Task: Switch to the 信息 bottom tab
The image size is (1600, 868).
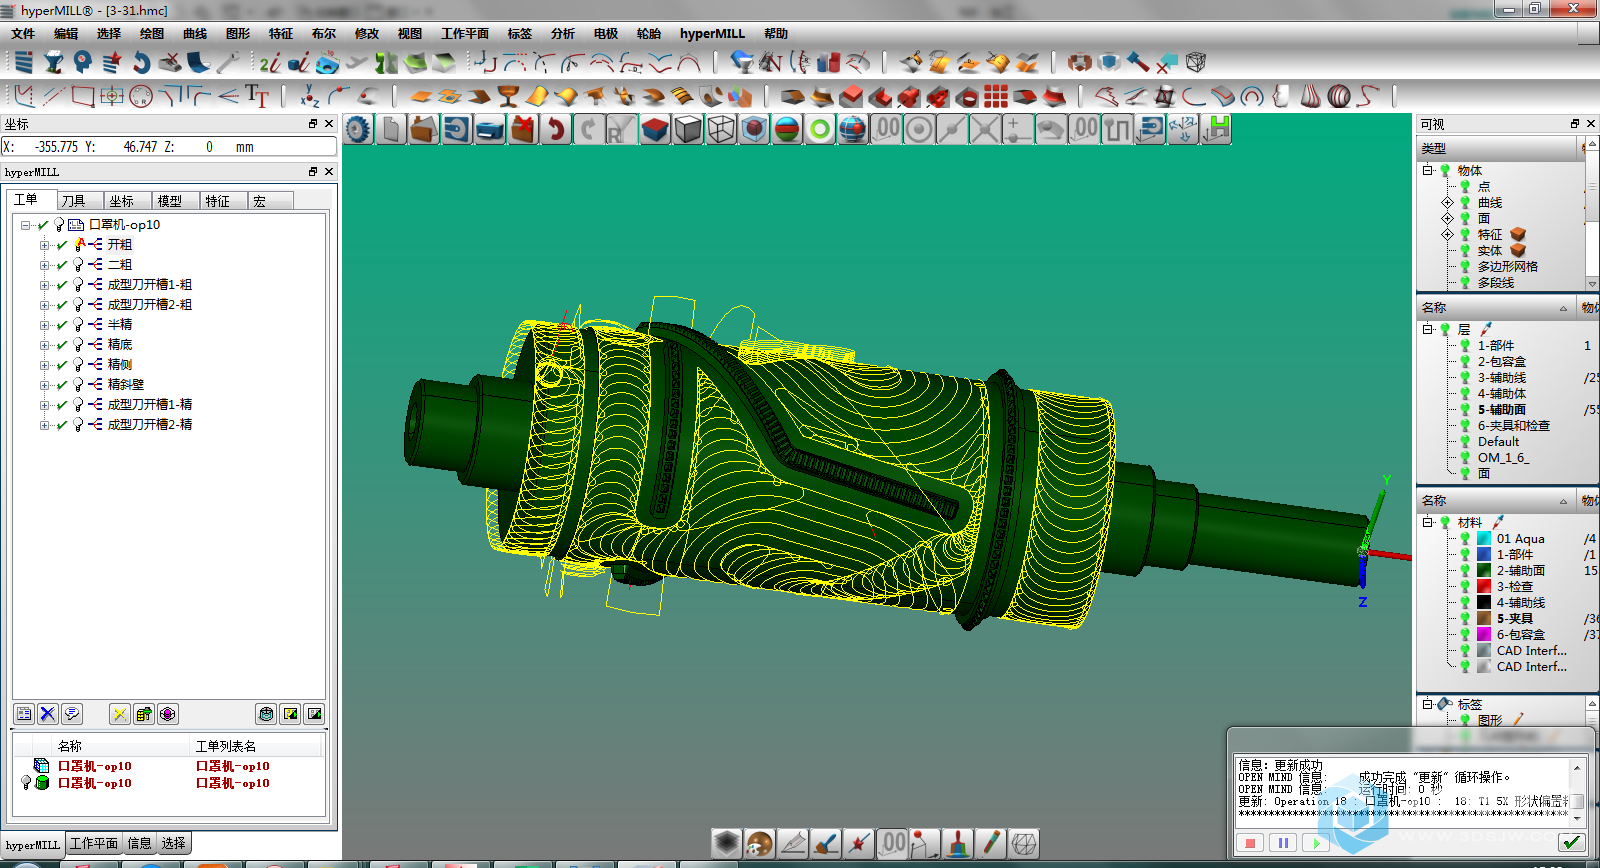Action: 140,843
